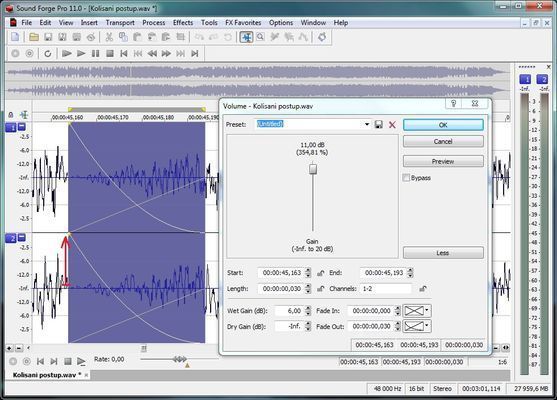
Task: Click the Less button
Action: pos(443,253)
